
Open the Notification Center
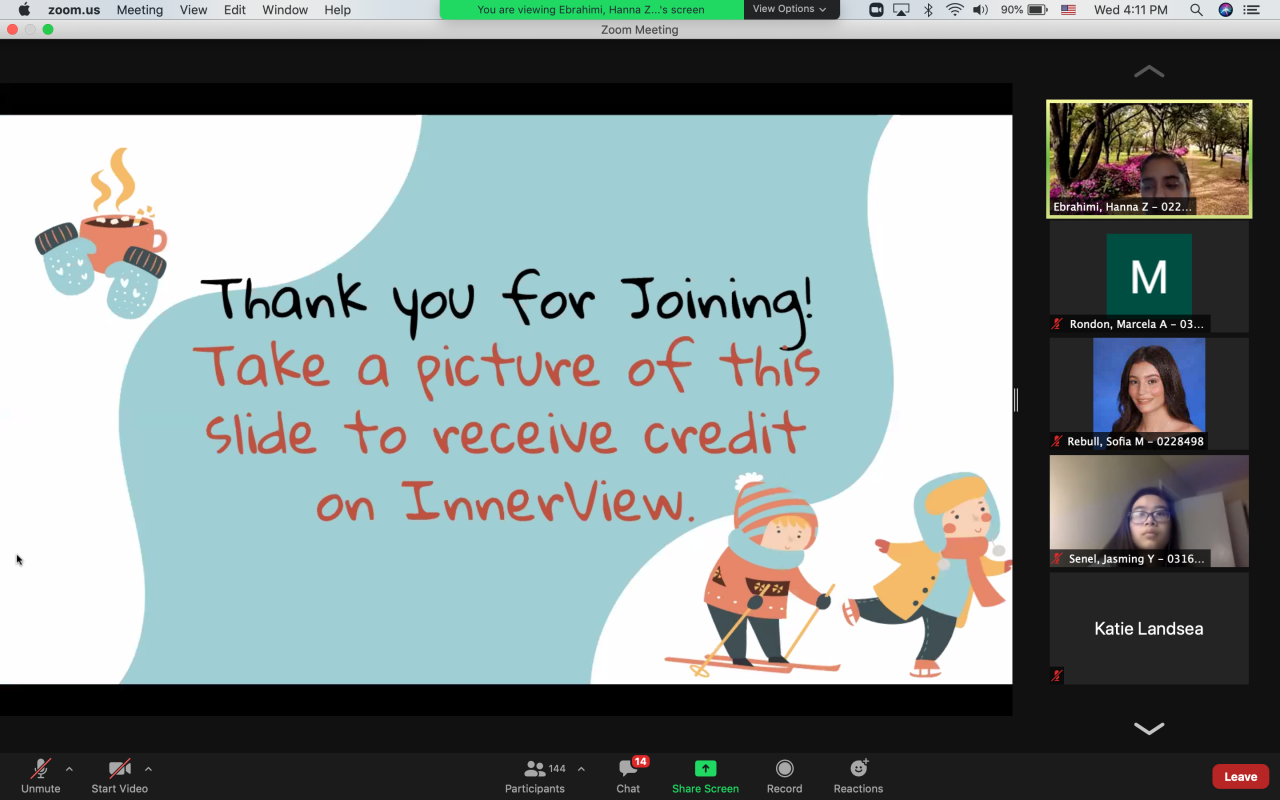(x=1251, y=9)
